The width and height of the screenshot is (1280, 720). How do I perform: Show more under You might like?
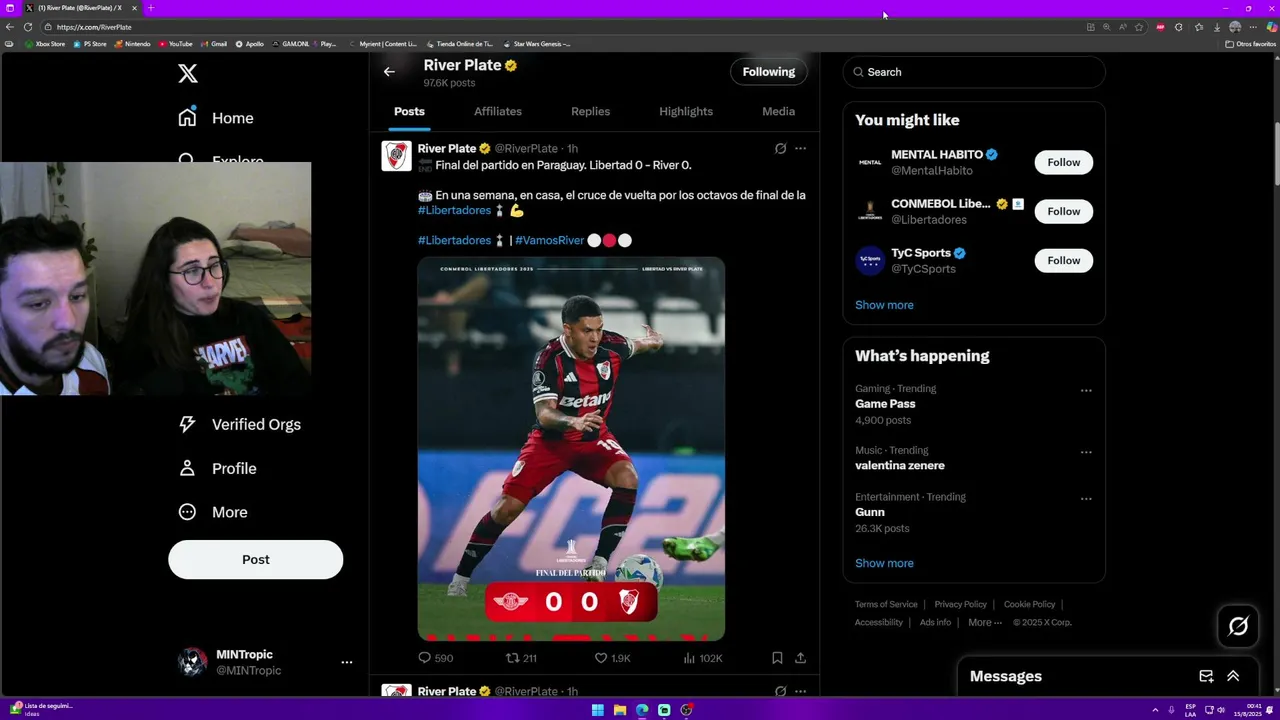click(x=884, y=305)
